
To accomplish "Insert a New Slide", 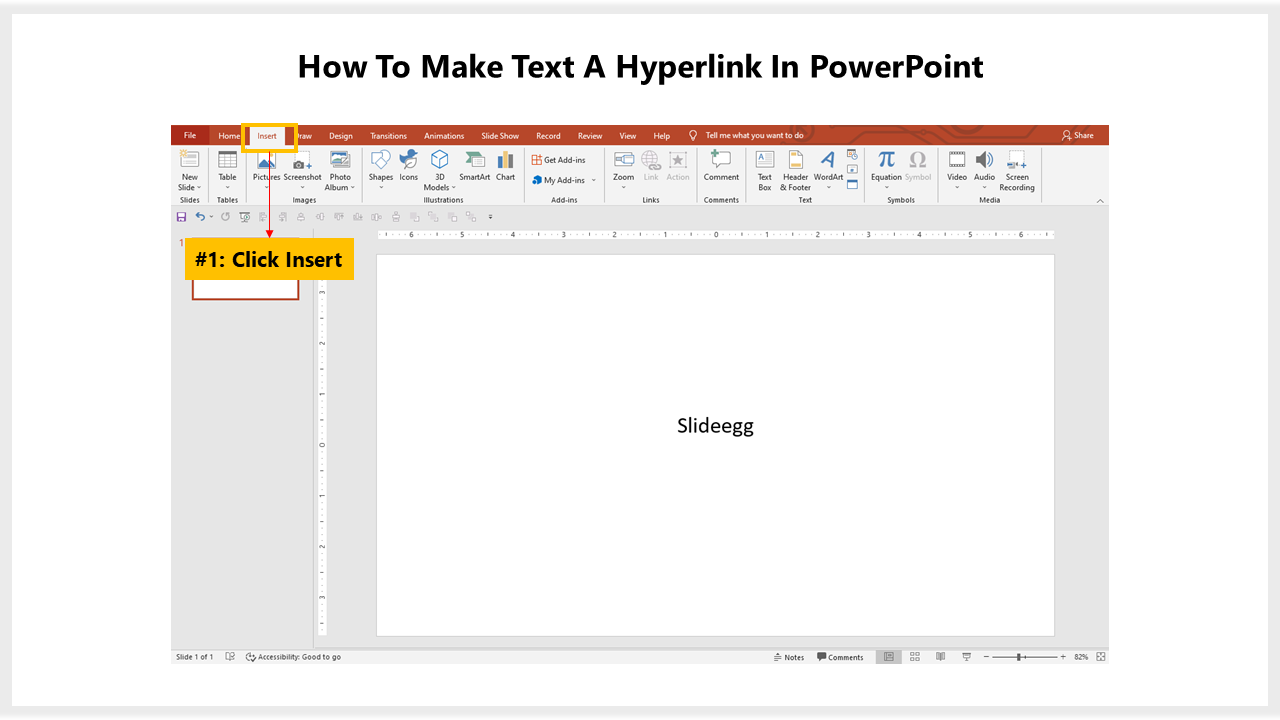I will pyautogui.click(x=189, y=171).
